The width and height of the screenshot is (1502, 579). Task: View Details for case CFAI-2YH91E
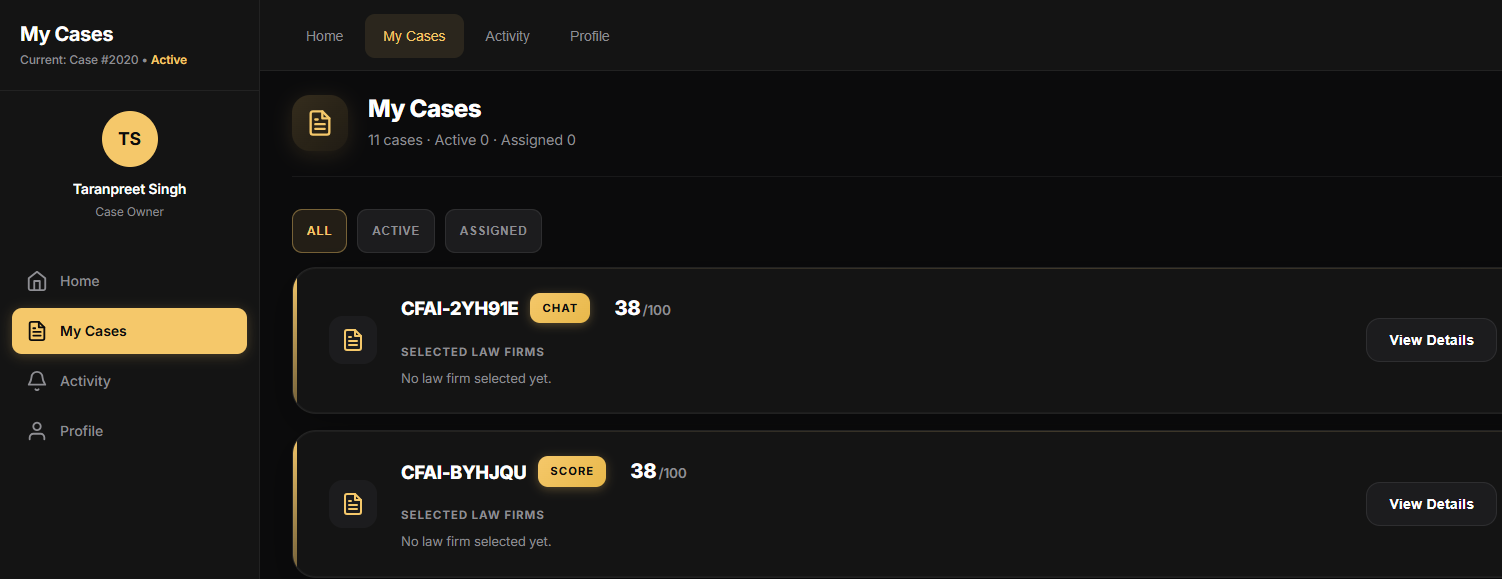pos(1430,340)
